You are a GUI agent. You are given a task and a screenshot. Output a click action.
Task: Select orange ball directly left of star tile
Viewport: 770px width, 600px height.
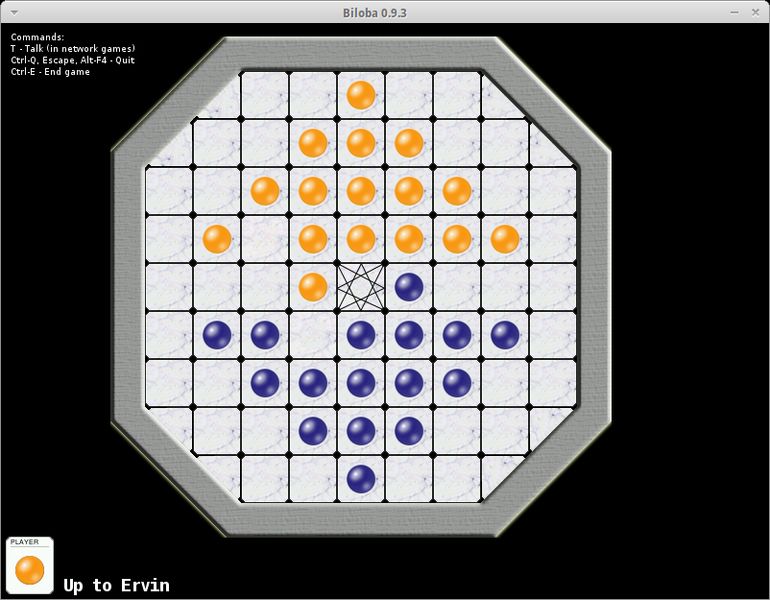[313, 287]
